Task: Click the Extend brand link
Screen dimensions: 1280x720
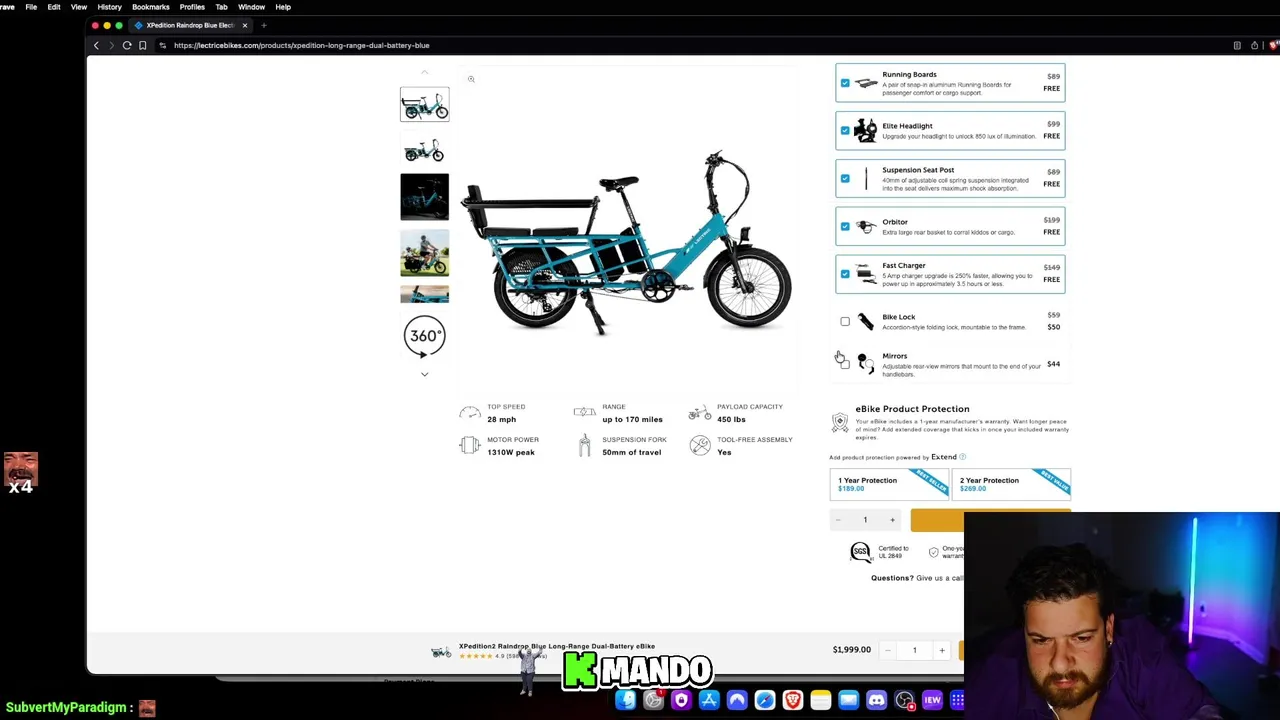Action: [x=944, y=457]
